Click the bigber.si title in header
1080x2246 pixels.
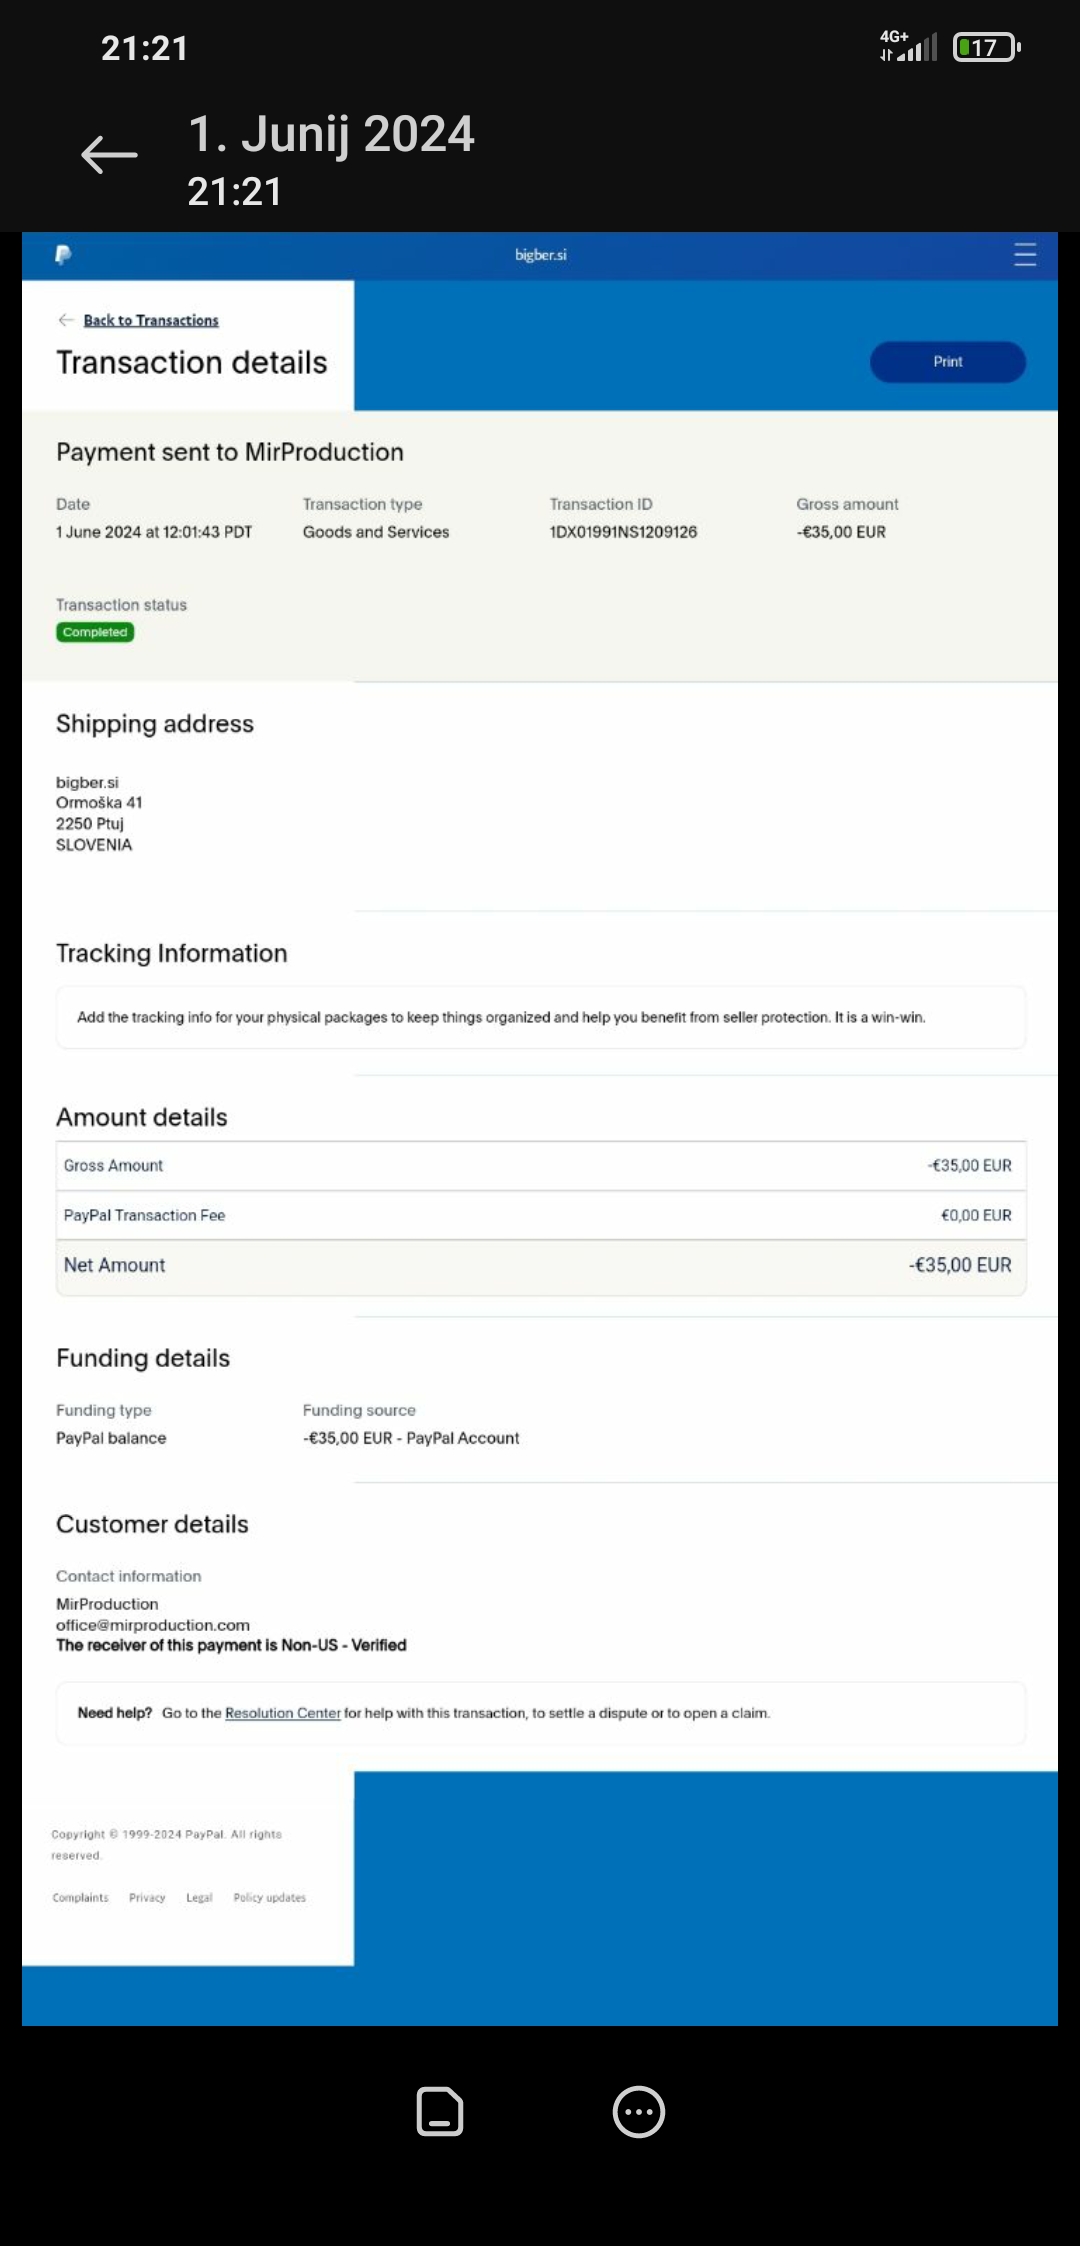click(x=541, y=255)
